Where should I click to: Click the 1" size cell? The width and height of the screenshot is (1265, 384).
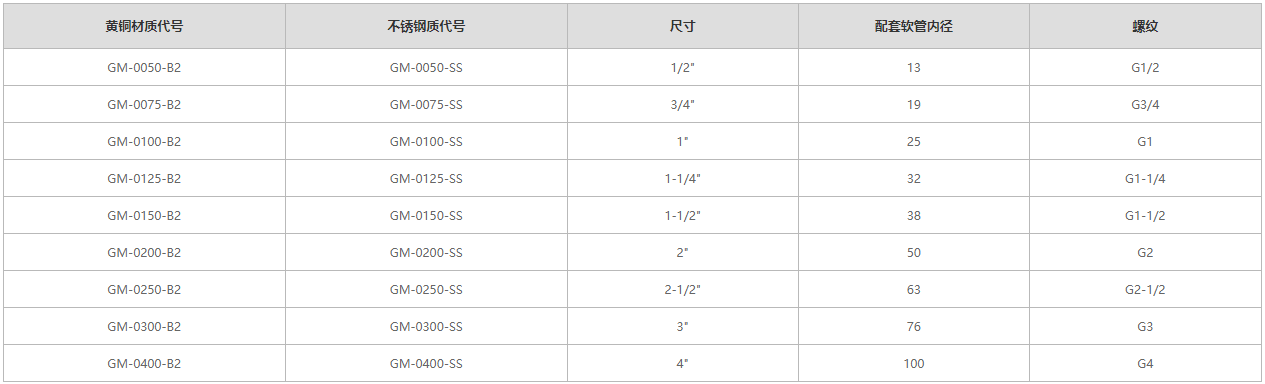pyautogui.click(x=683, y=142)
